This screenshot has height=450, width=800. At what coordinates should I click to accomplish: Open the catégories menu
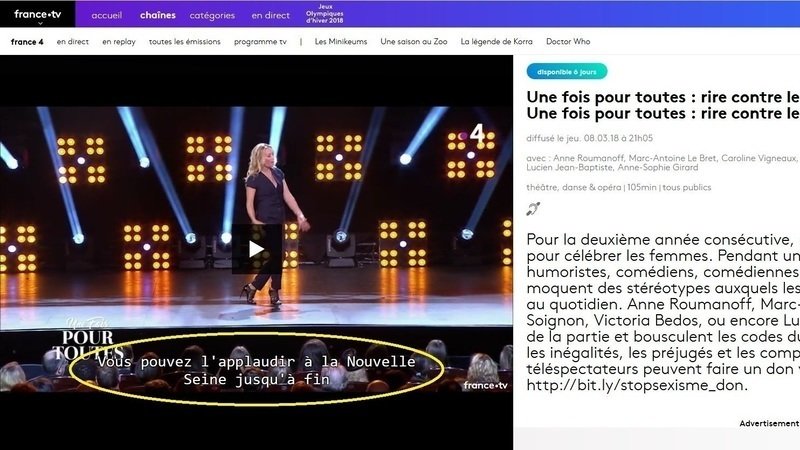pos(212,16)
